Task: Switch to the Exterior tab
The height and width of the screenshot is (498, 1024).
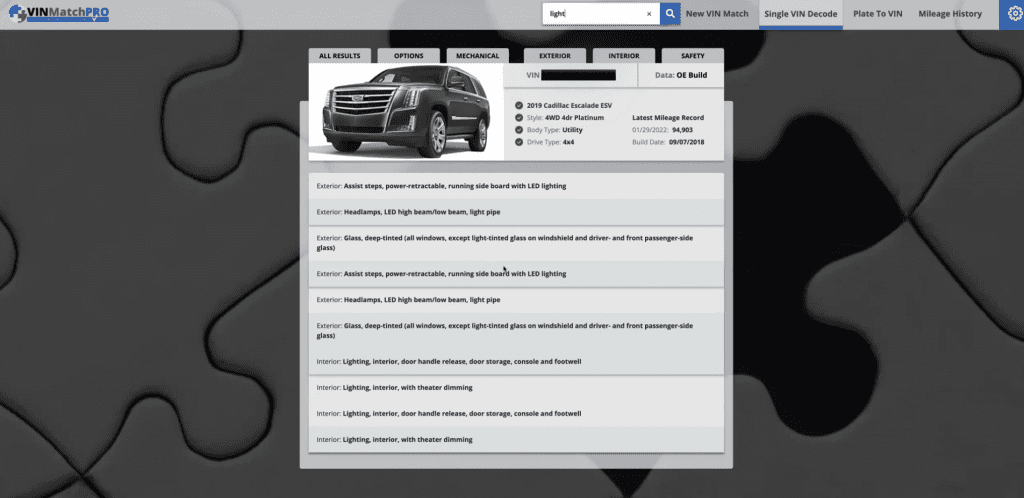Action: pyautogui.click(x=554, y=56)
